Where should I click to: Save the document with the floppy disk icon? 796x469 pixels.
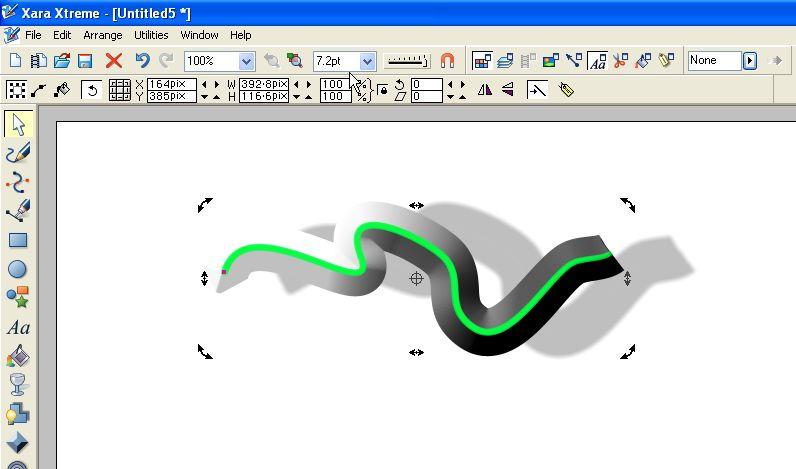click(x=85, y=61)
